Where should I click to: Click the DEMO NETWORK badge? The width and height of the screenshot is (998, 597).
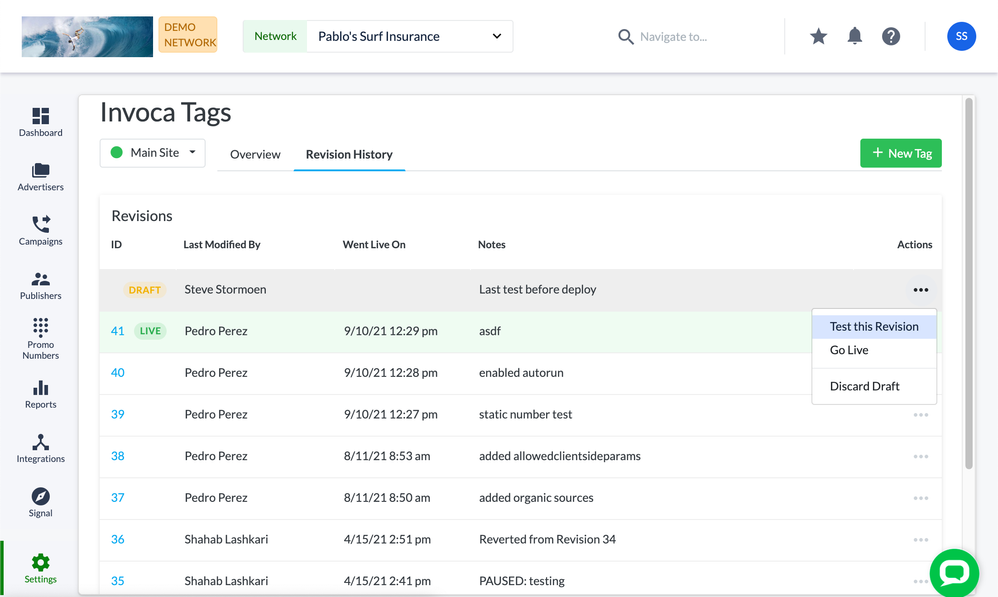click(188, 34)
